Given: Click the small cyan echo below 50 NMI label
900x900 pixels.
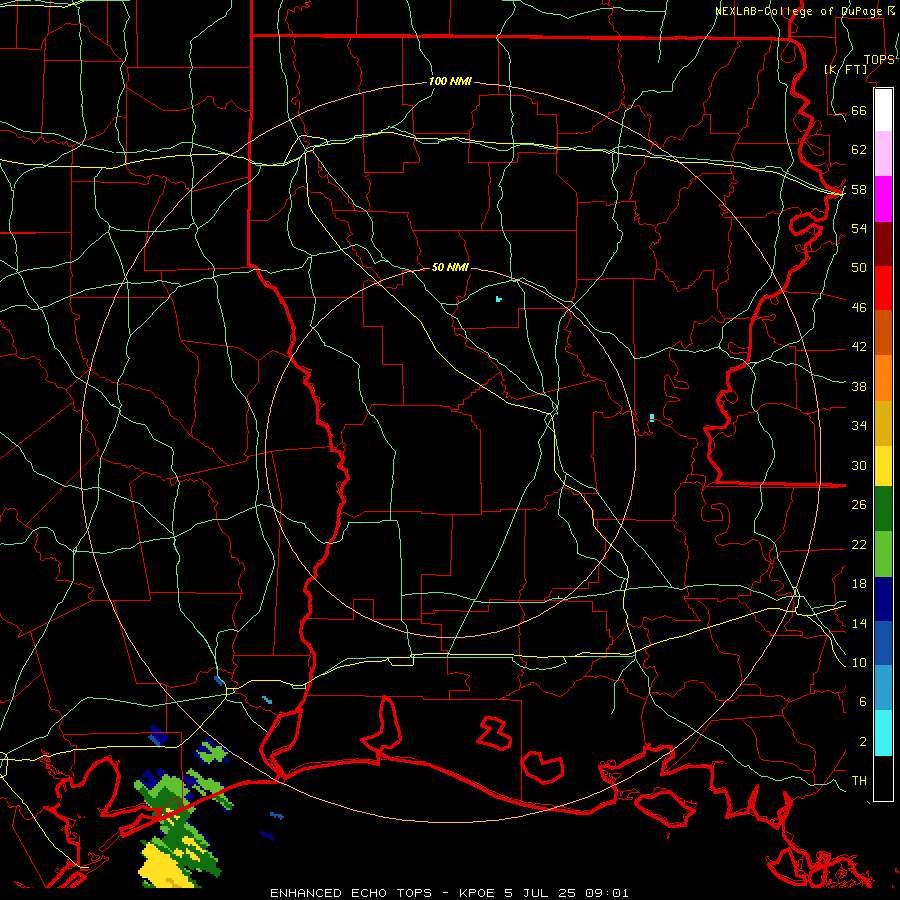Looking at the screenshot, I should coord(498,299).
